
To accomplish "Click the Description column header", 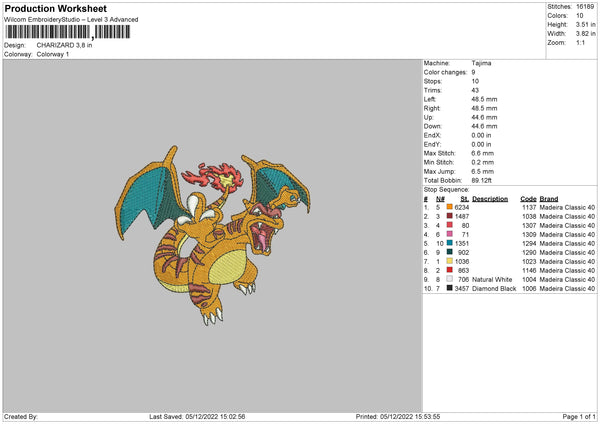I will click(x=490, y=199).
